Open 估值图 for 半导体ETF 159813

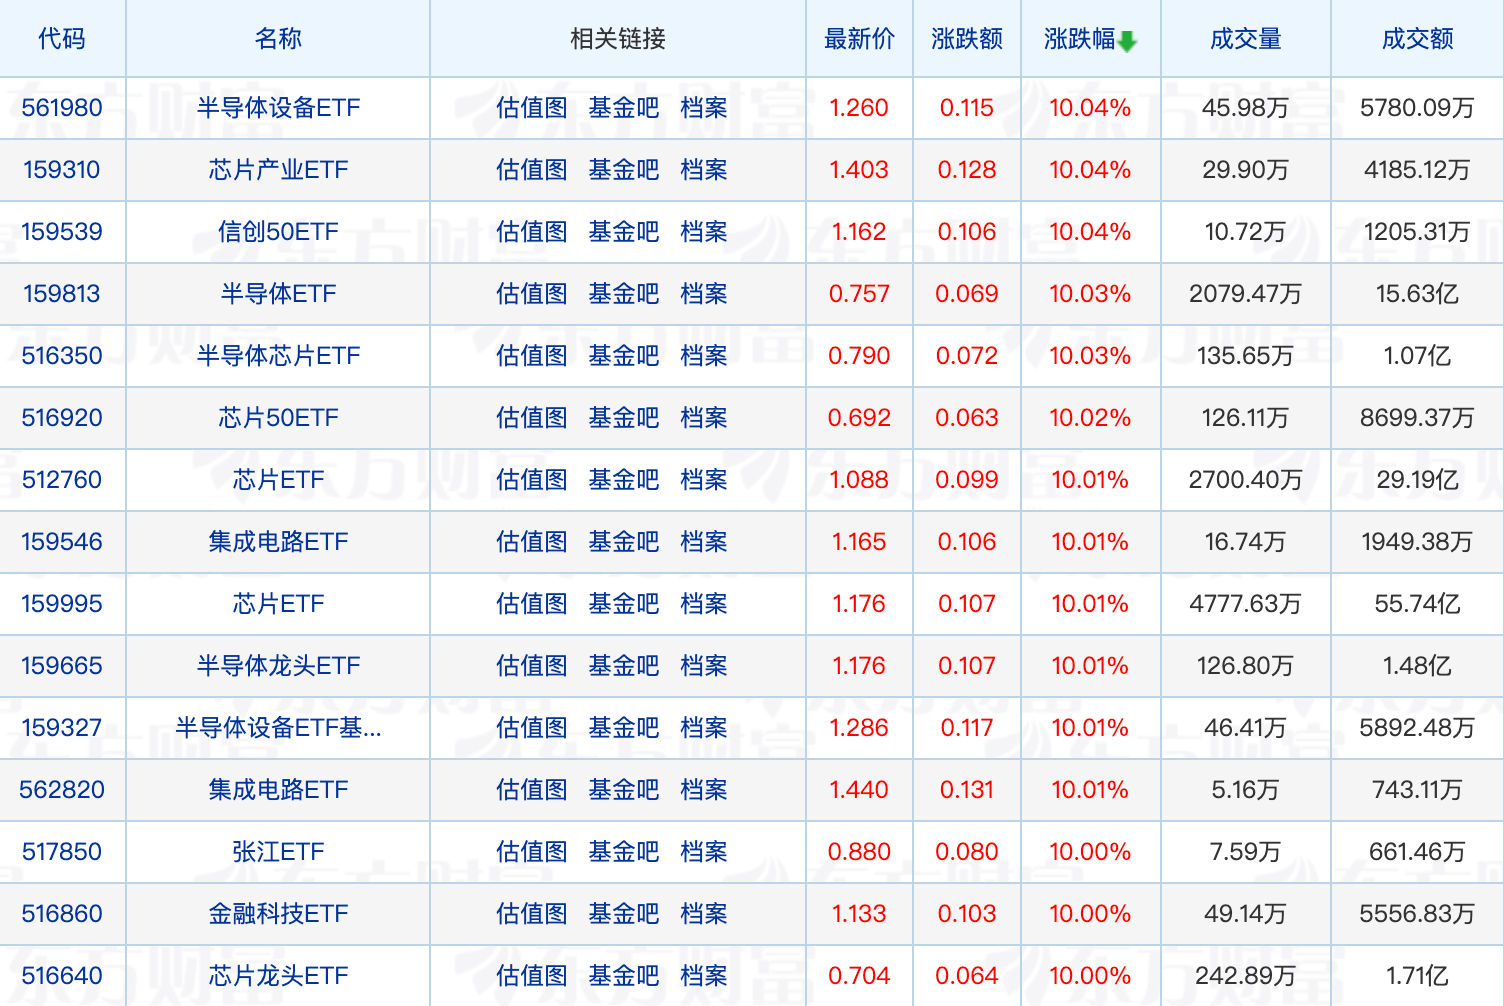(x=532, y=294)
